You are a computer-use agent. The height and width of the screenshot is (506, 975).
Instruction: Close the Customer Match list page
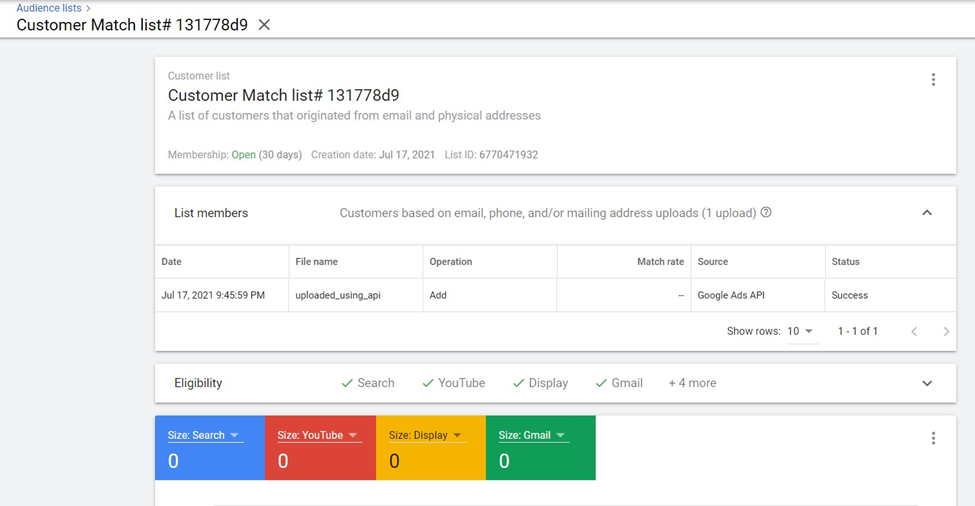pos(264,25)
